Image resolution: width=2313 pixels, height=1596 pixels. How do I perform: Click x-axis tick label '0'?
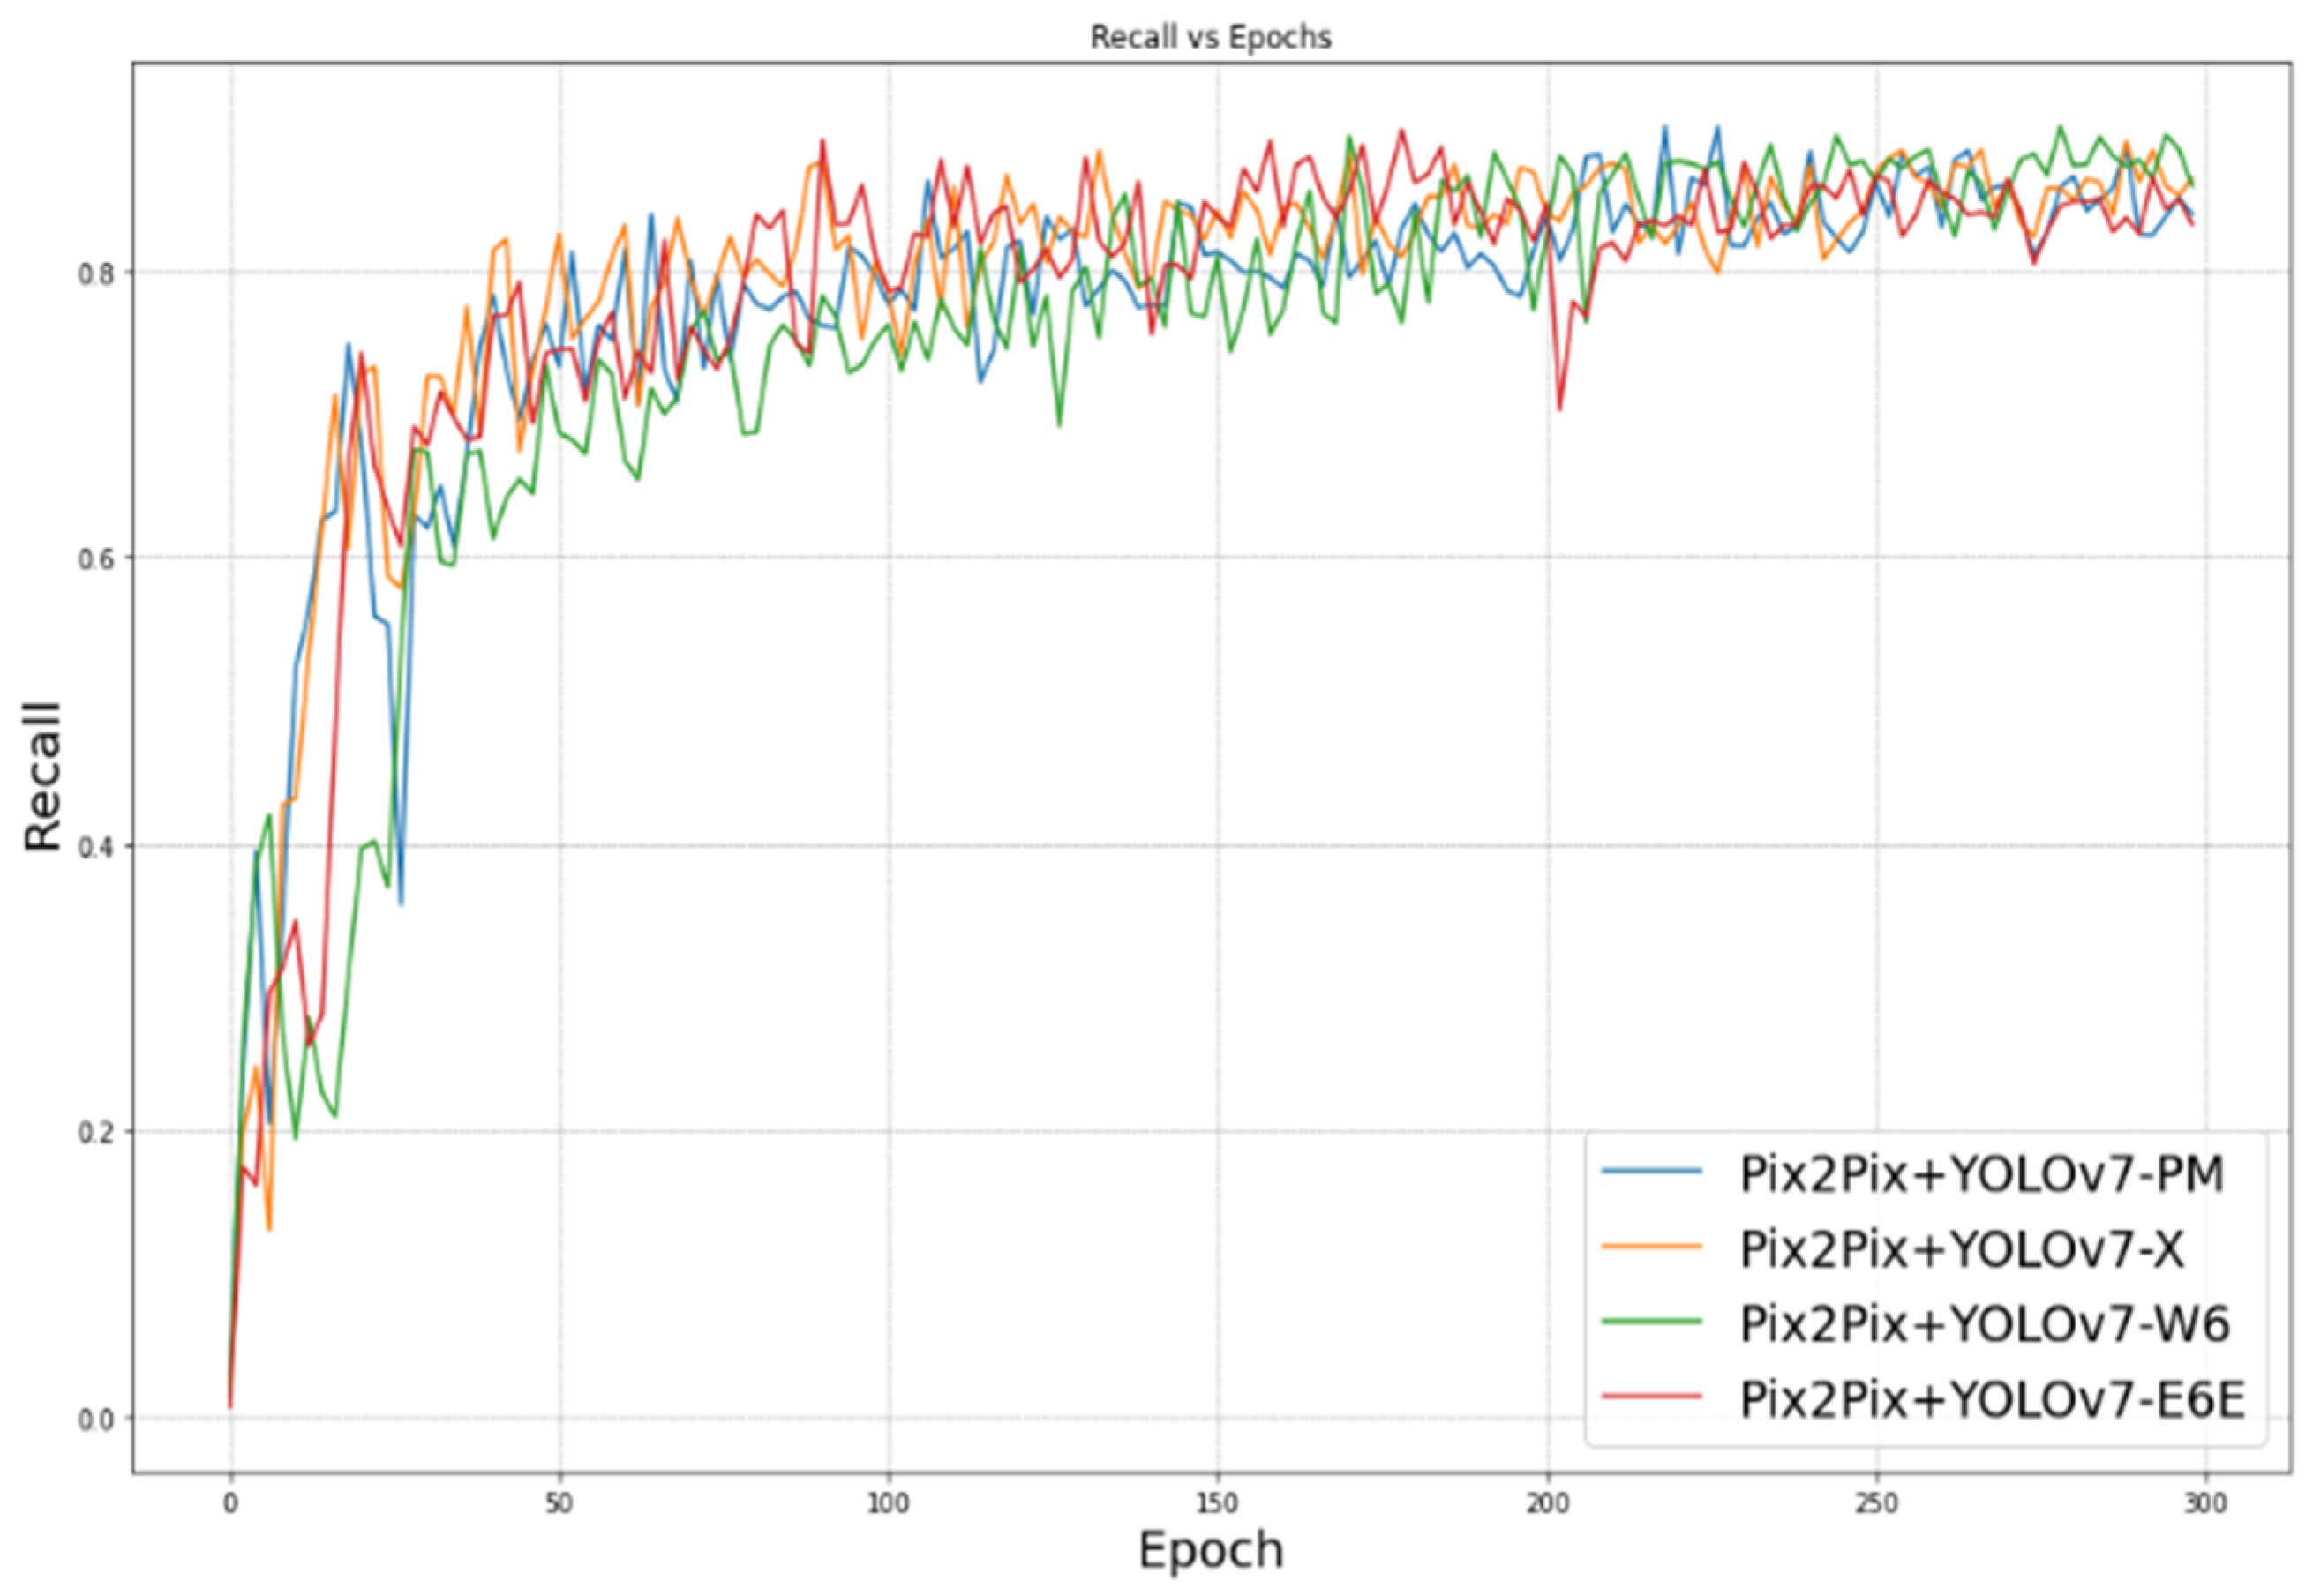pyautogui.click(x=230, y=1504)
